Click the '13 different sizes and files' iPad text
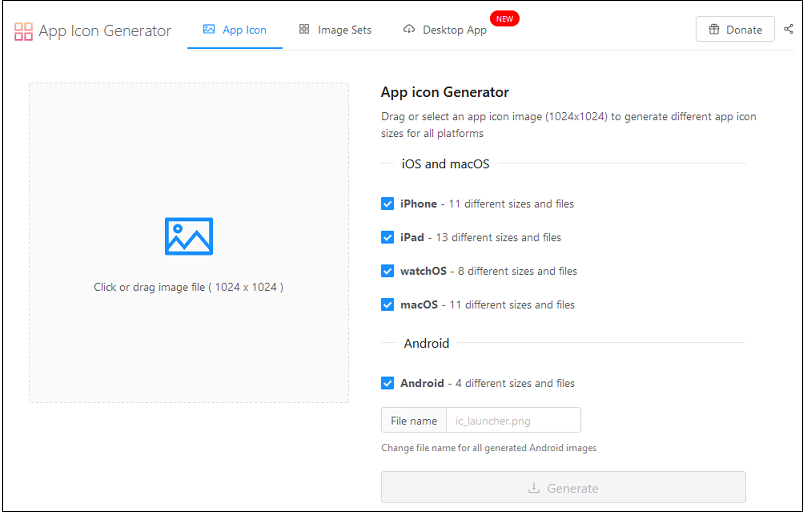 (498, 237)
